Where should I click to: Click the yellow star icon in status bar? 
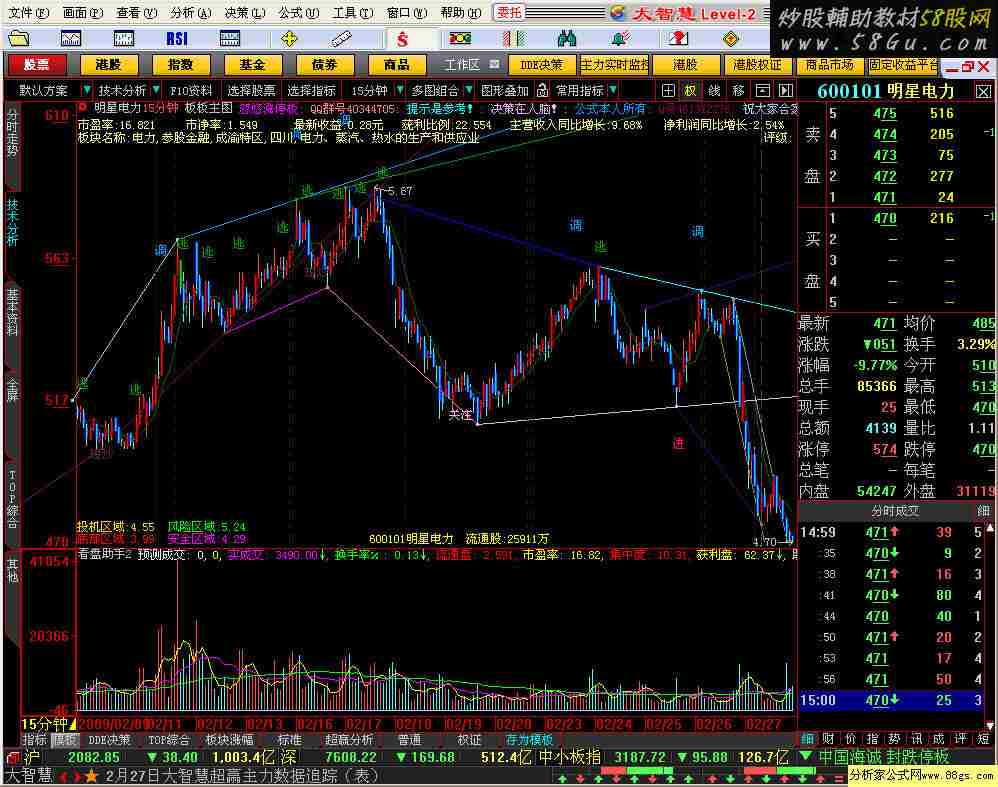coord(91,776)
